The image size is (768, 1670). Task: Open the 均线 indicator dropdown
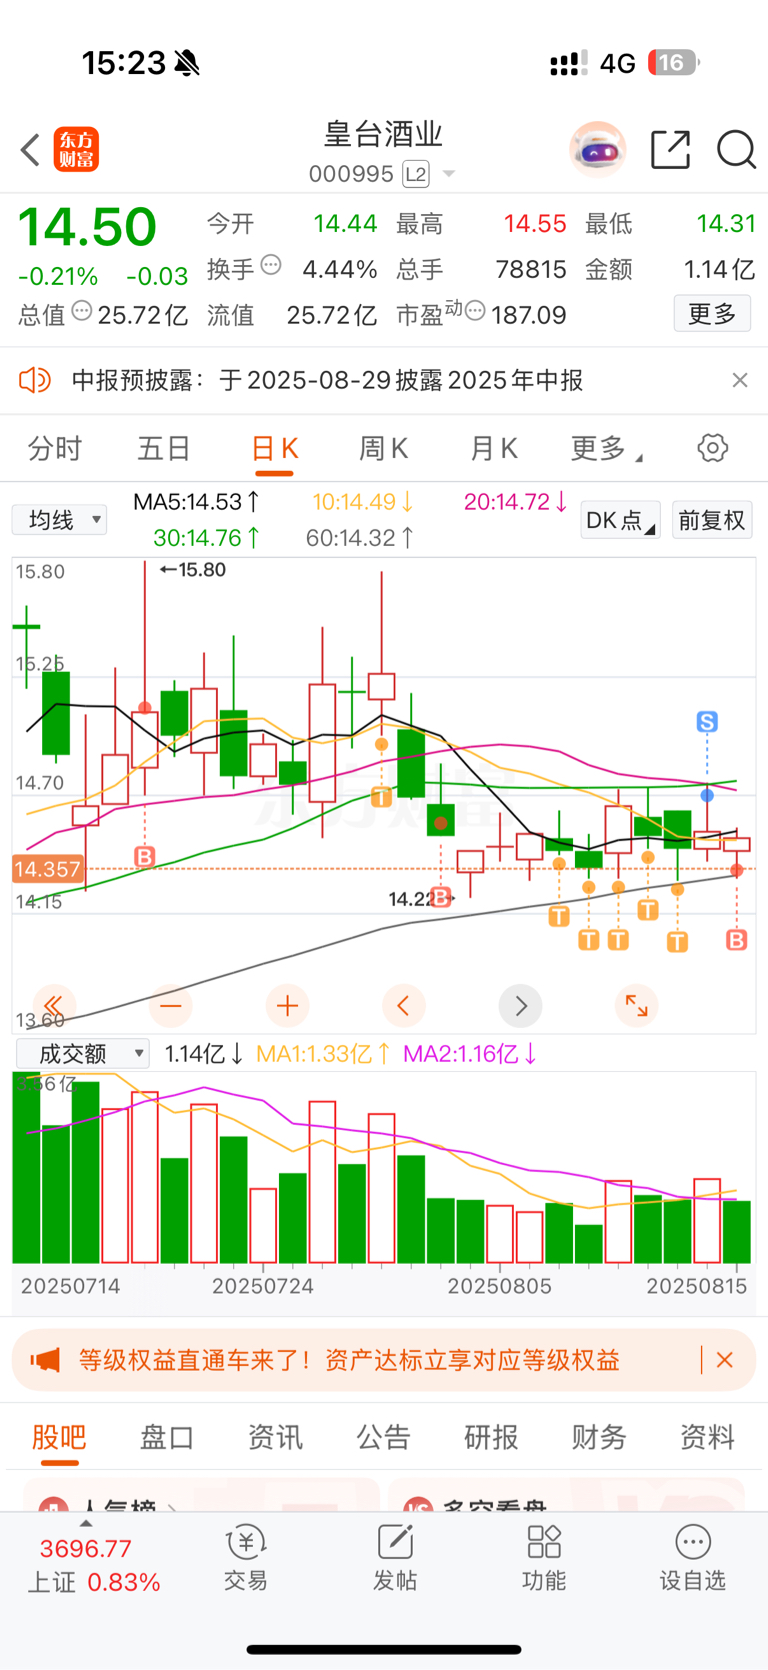60,520
